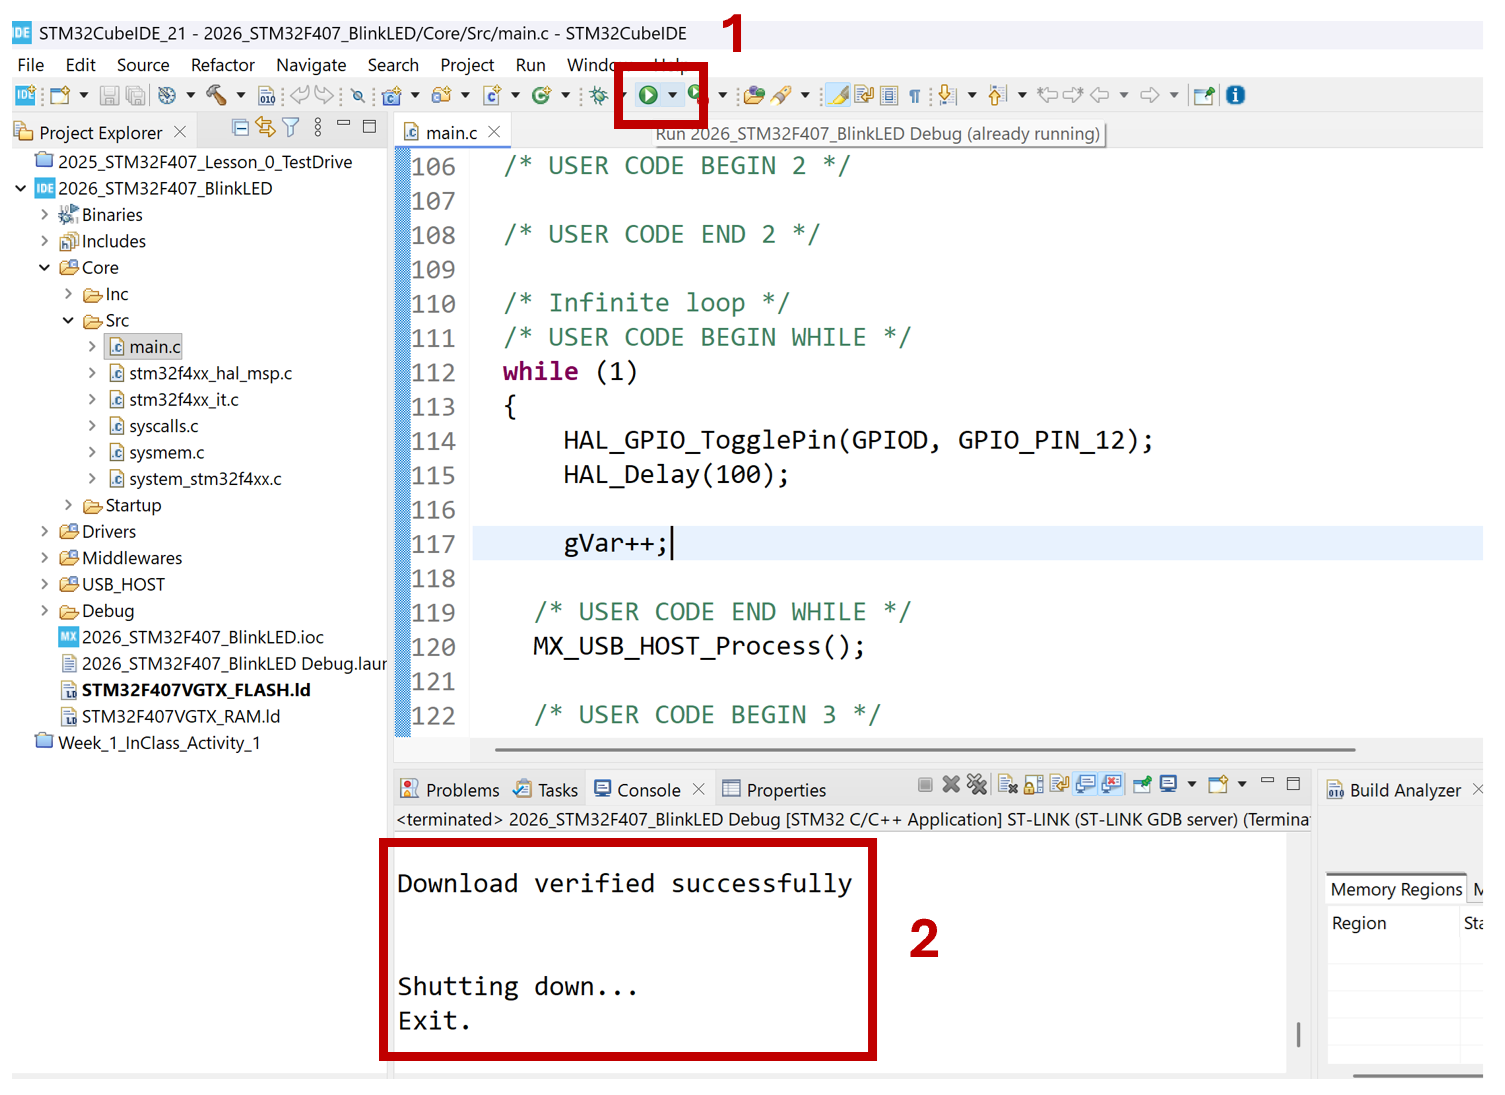Click the STM32CubeIDE IDE icon in toolbar
The image size is (1505, 1095).
tap(25, 95)
